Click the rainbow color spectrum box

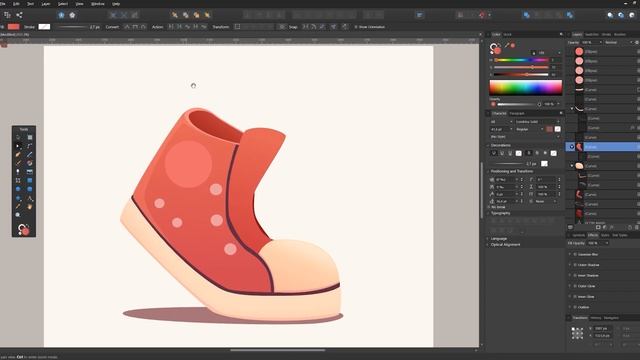526,87
